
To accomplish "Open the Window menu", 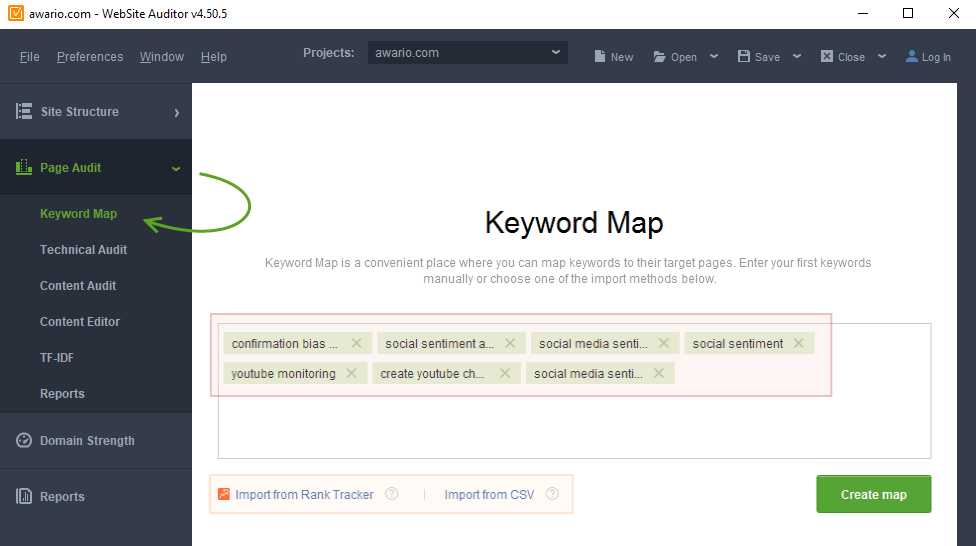I will [162, 57].
